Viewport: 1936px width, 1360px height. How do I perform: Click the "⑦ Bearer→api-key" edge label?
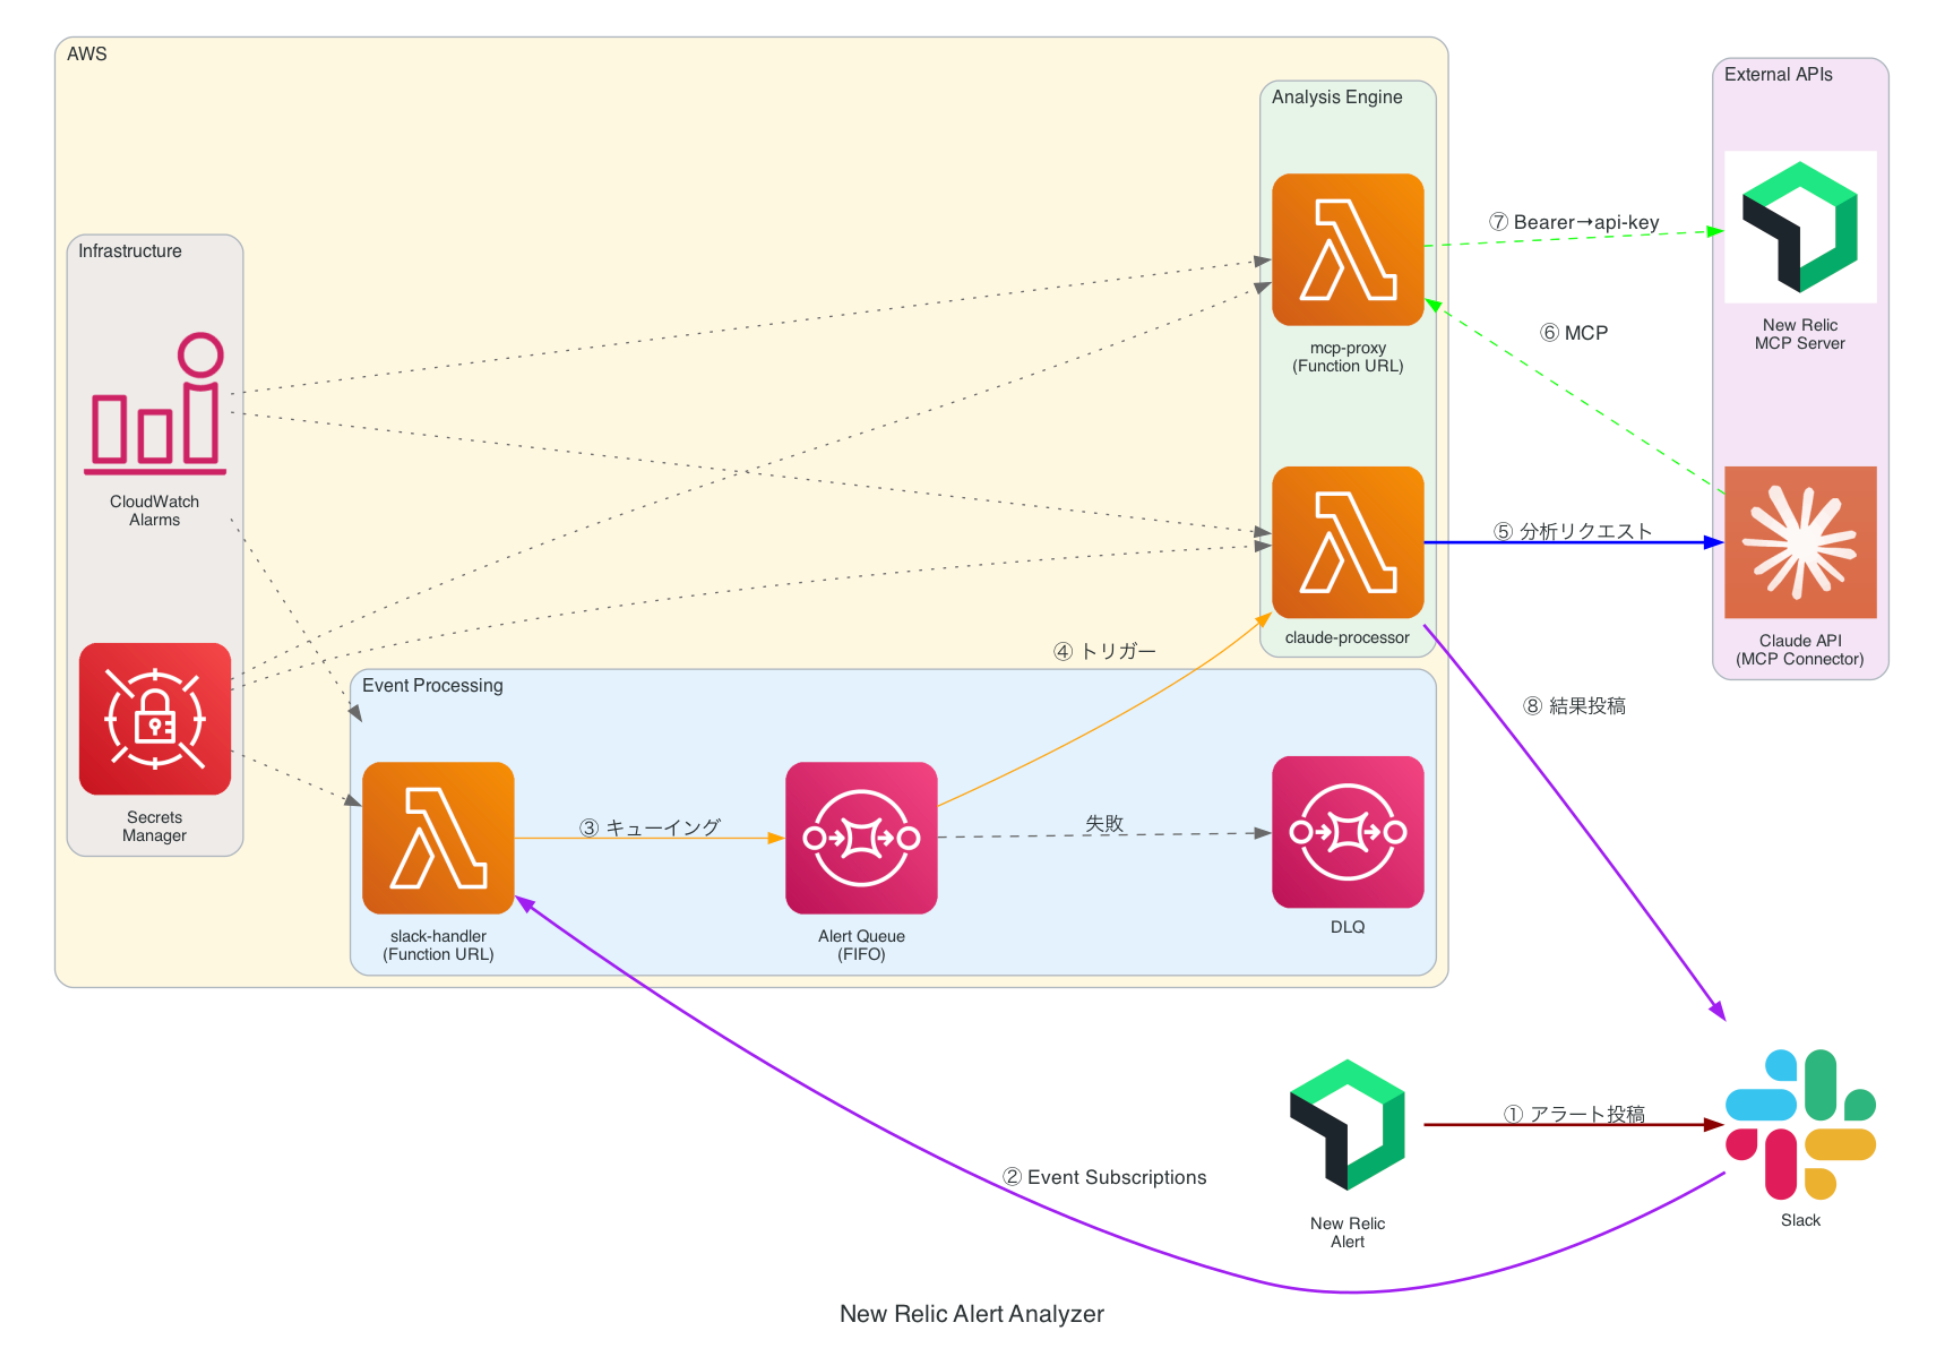click(x=1573, y=222)
